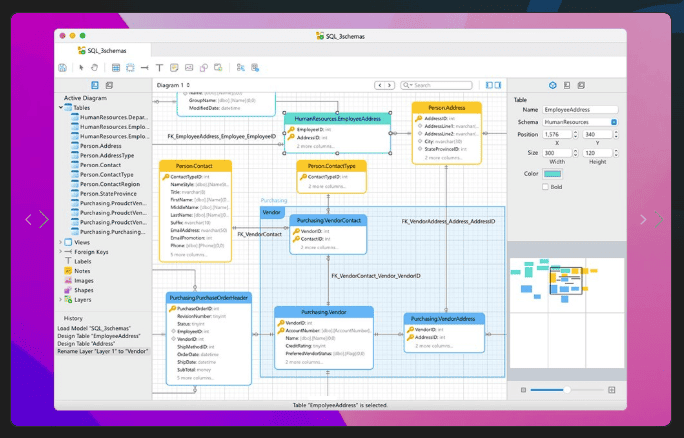Click the magnifier icon in Search field

(x=407, y=85)
